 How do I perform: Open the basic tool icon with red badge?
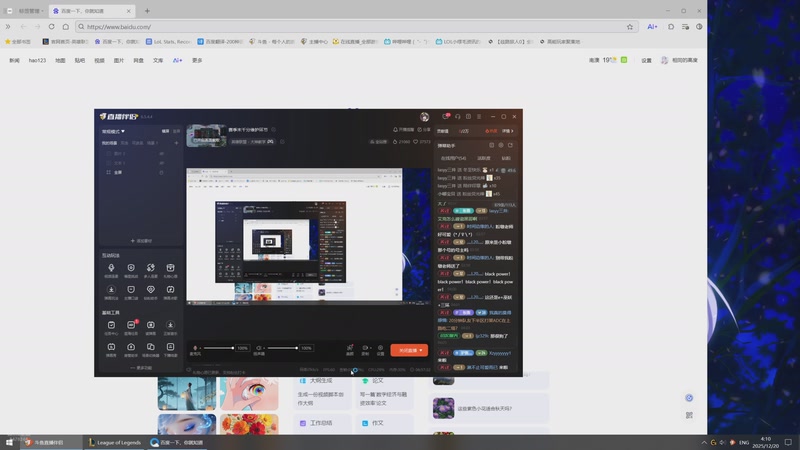coord(131,325)
